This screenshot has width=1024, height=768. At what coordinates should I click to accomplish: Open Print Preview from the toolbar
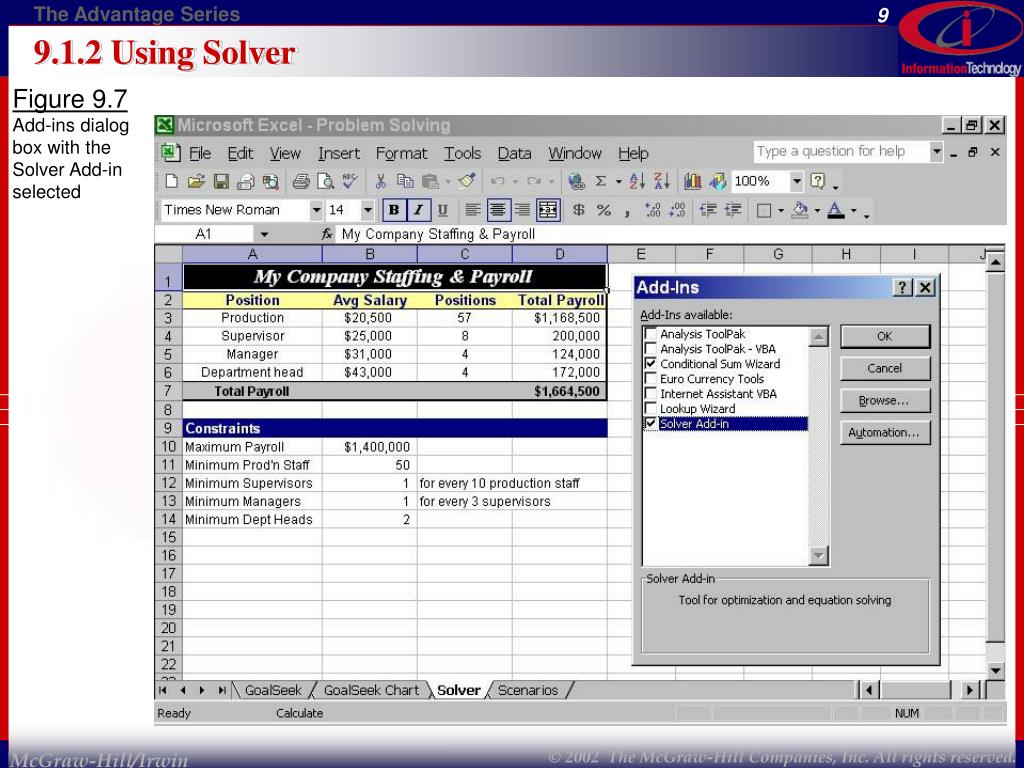[x=325, y=181]
